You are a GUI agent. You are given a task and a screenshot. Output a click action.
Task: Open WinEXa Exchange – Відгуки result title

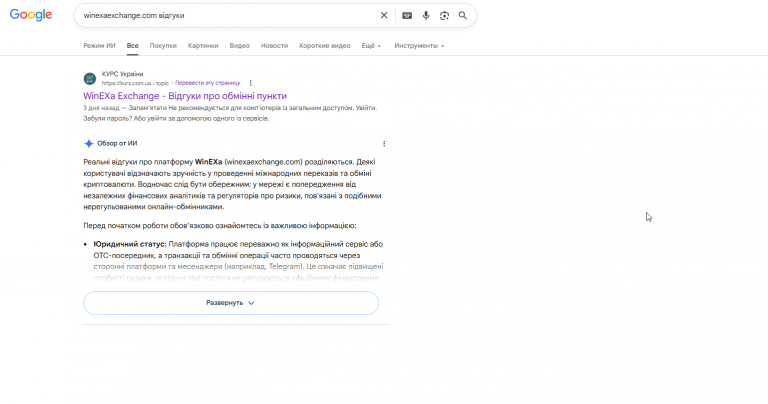click(185, 96)
